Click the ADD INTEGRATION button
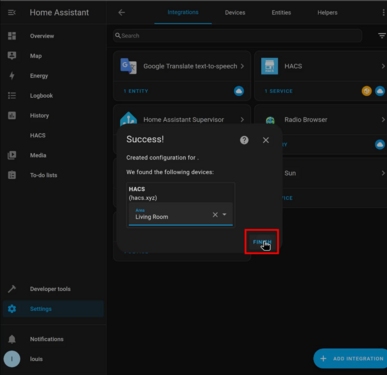 click(x=351, y=359)
